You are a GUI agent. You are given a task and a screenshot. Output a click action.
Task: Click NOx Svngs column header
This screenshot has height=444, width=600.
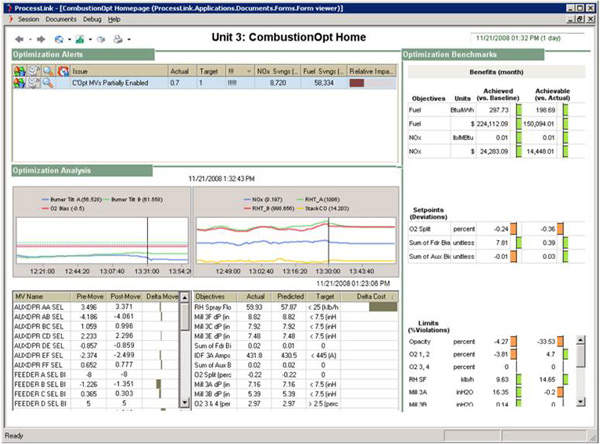(278, 71)
